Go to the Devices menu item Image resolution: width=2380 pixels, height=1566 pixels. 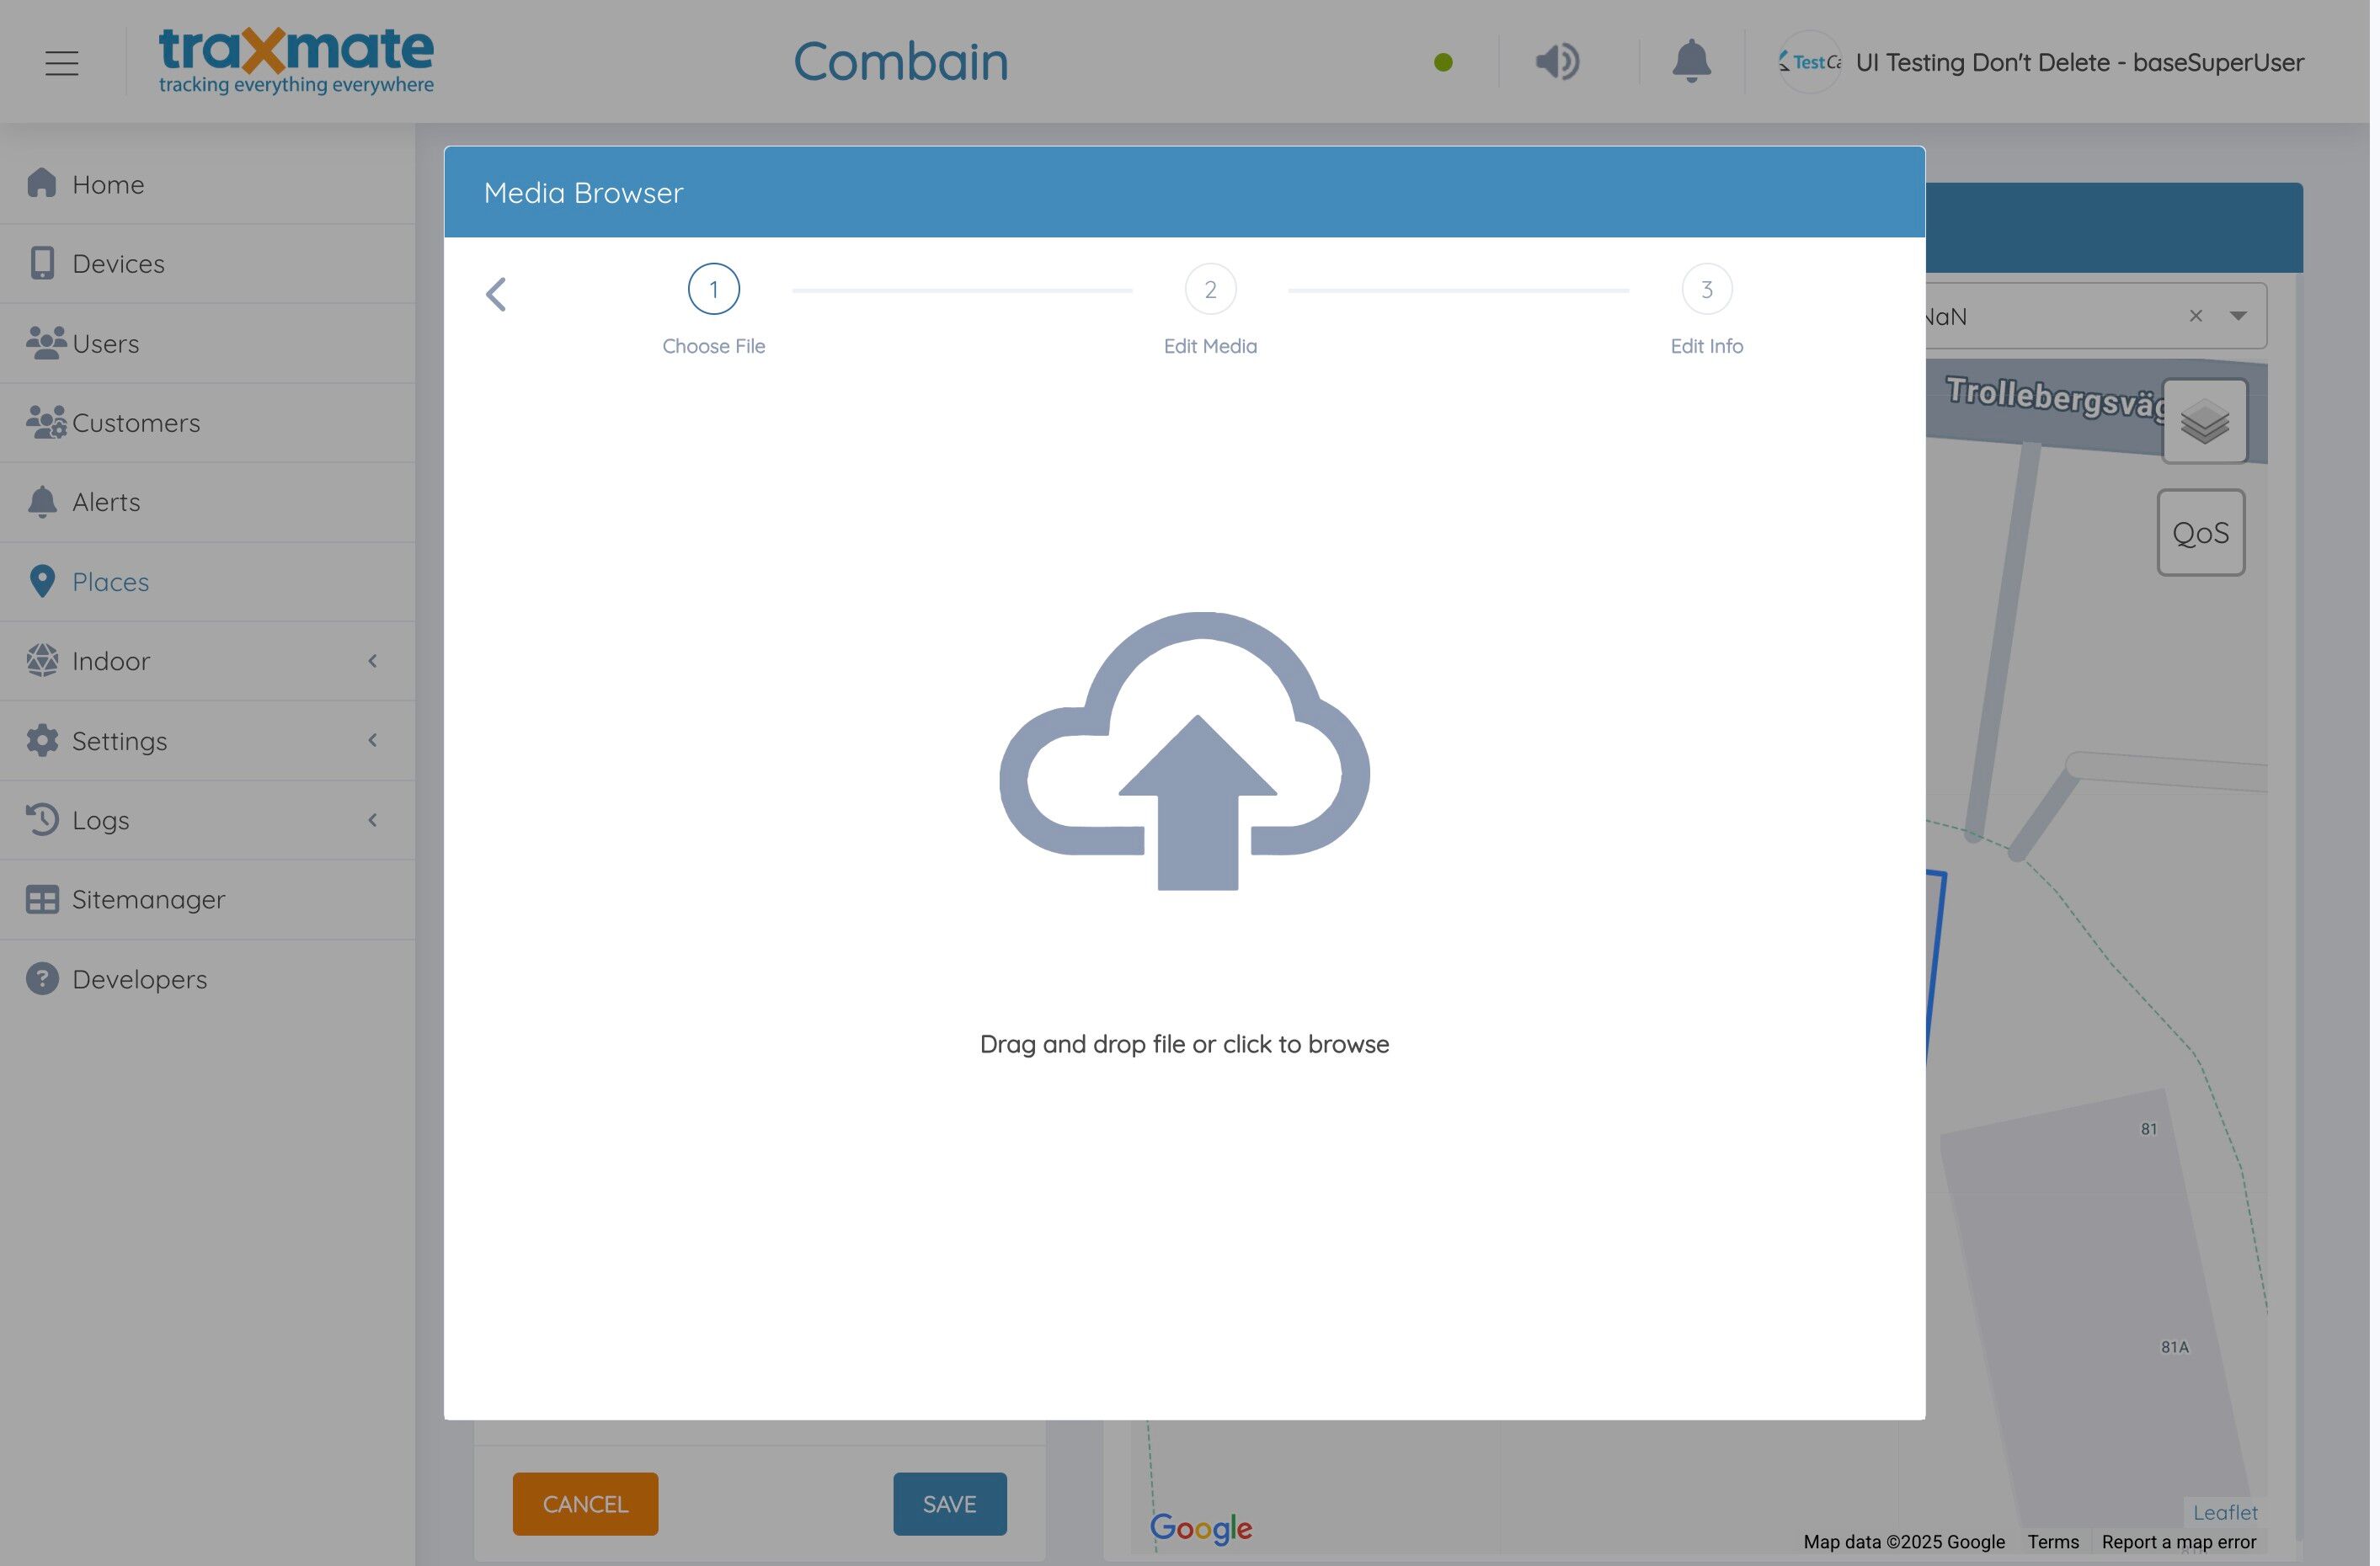tap(118, 264)
